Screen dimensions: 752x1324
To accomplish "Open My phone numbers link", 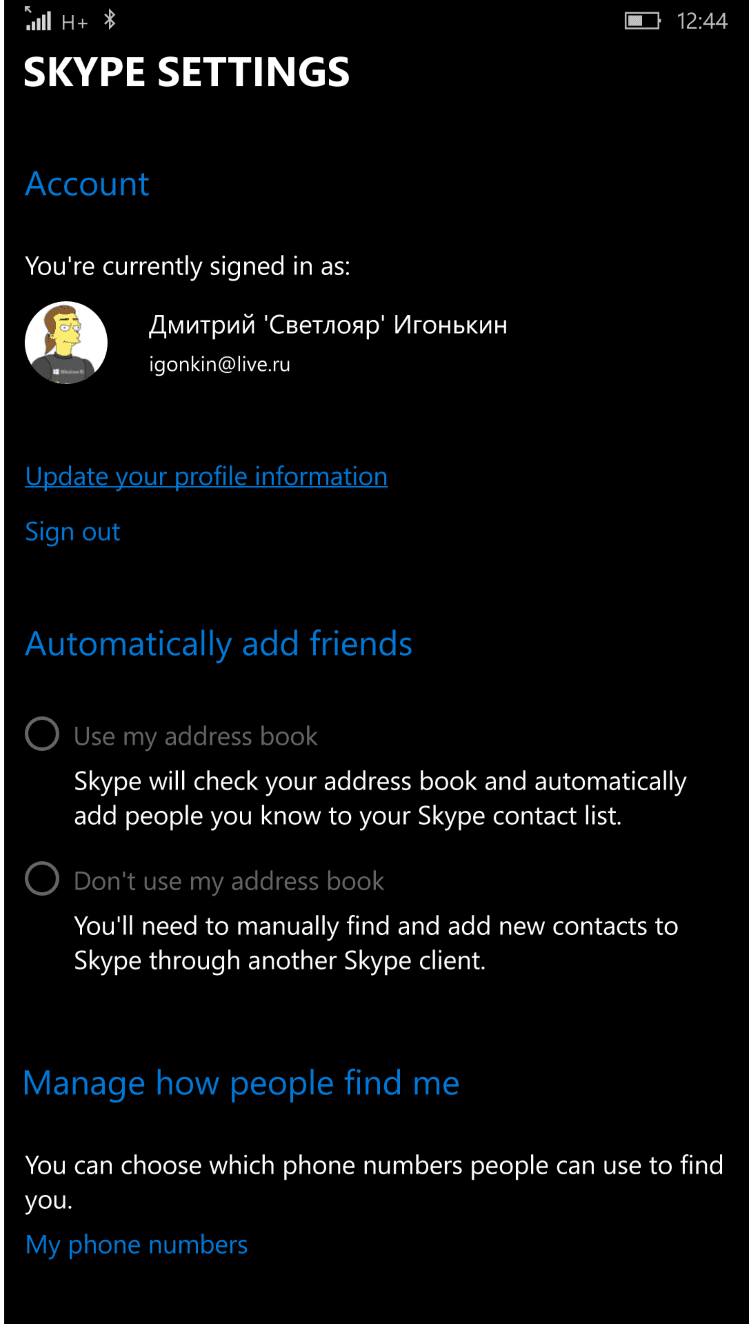I will [x=136, y=1245].
